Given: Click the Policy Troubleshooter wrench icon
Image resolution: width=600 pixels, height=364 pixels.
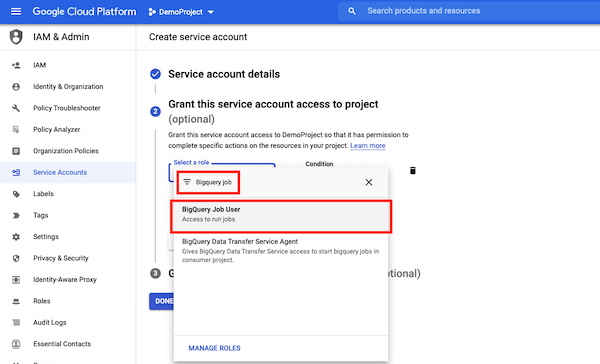Looking at the screenshot, I should (16, 108).
